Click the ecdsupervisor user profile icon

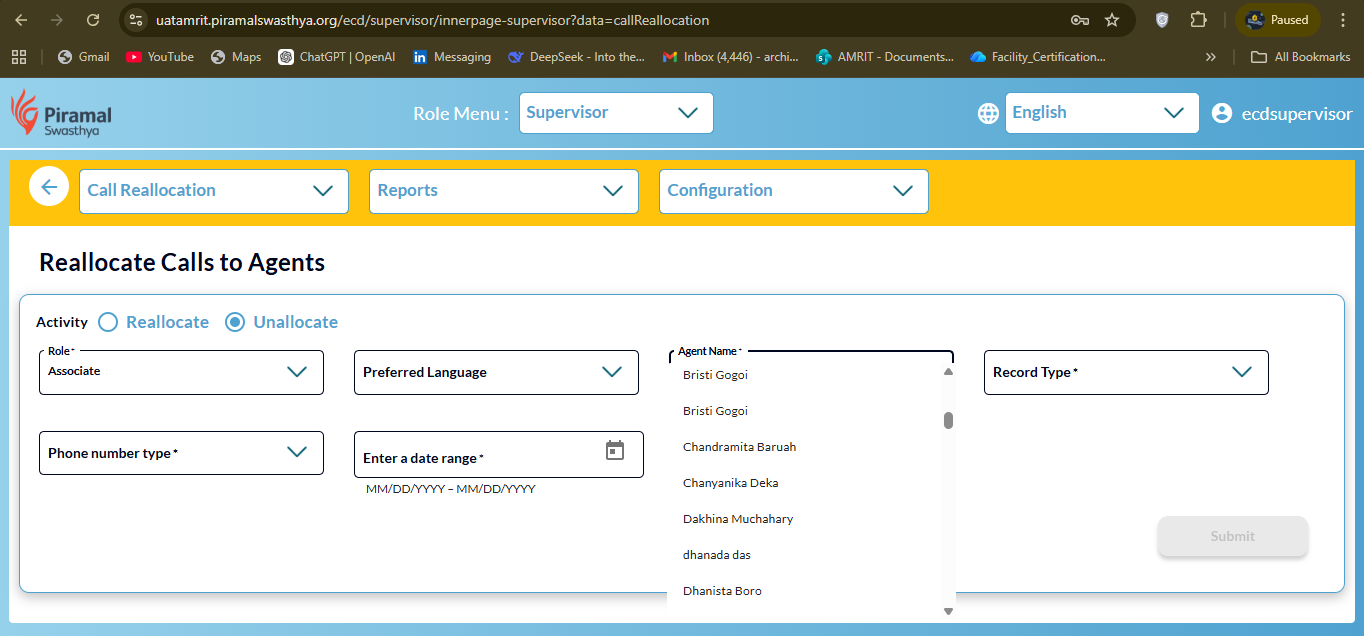(x=1221, y=114)
